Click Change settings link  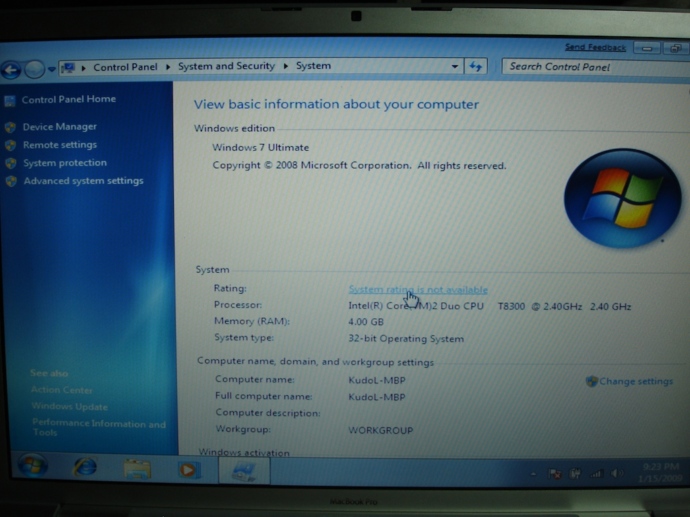[636, 381]
